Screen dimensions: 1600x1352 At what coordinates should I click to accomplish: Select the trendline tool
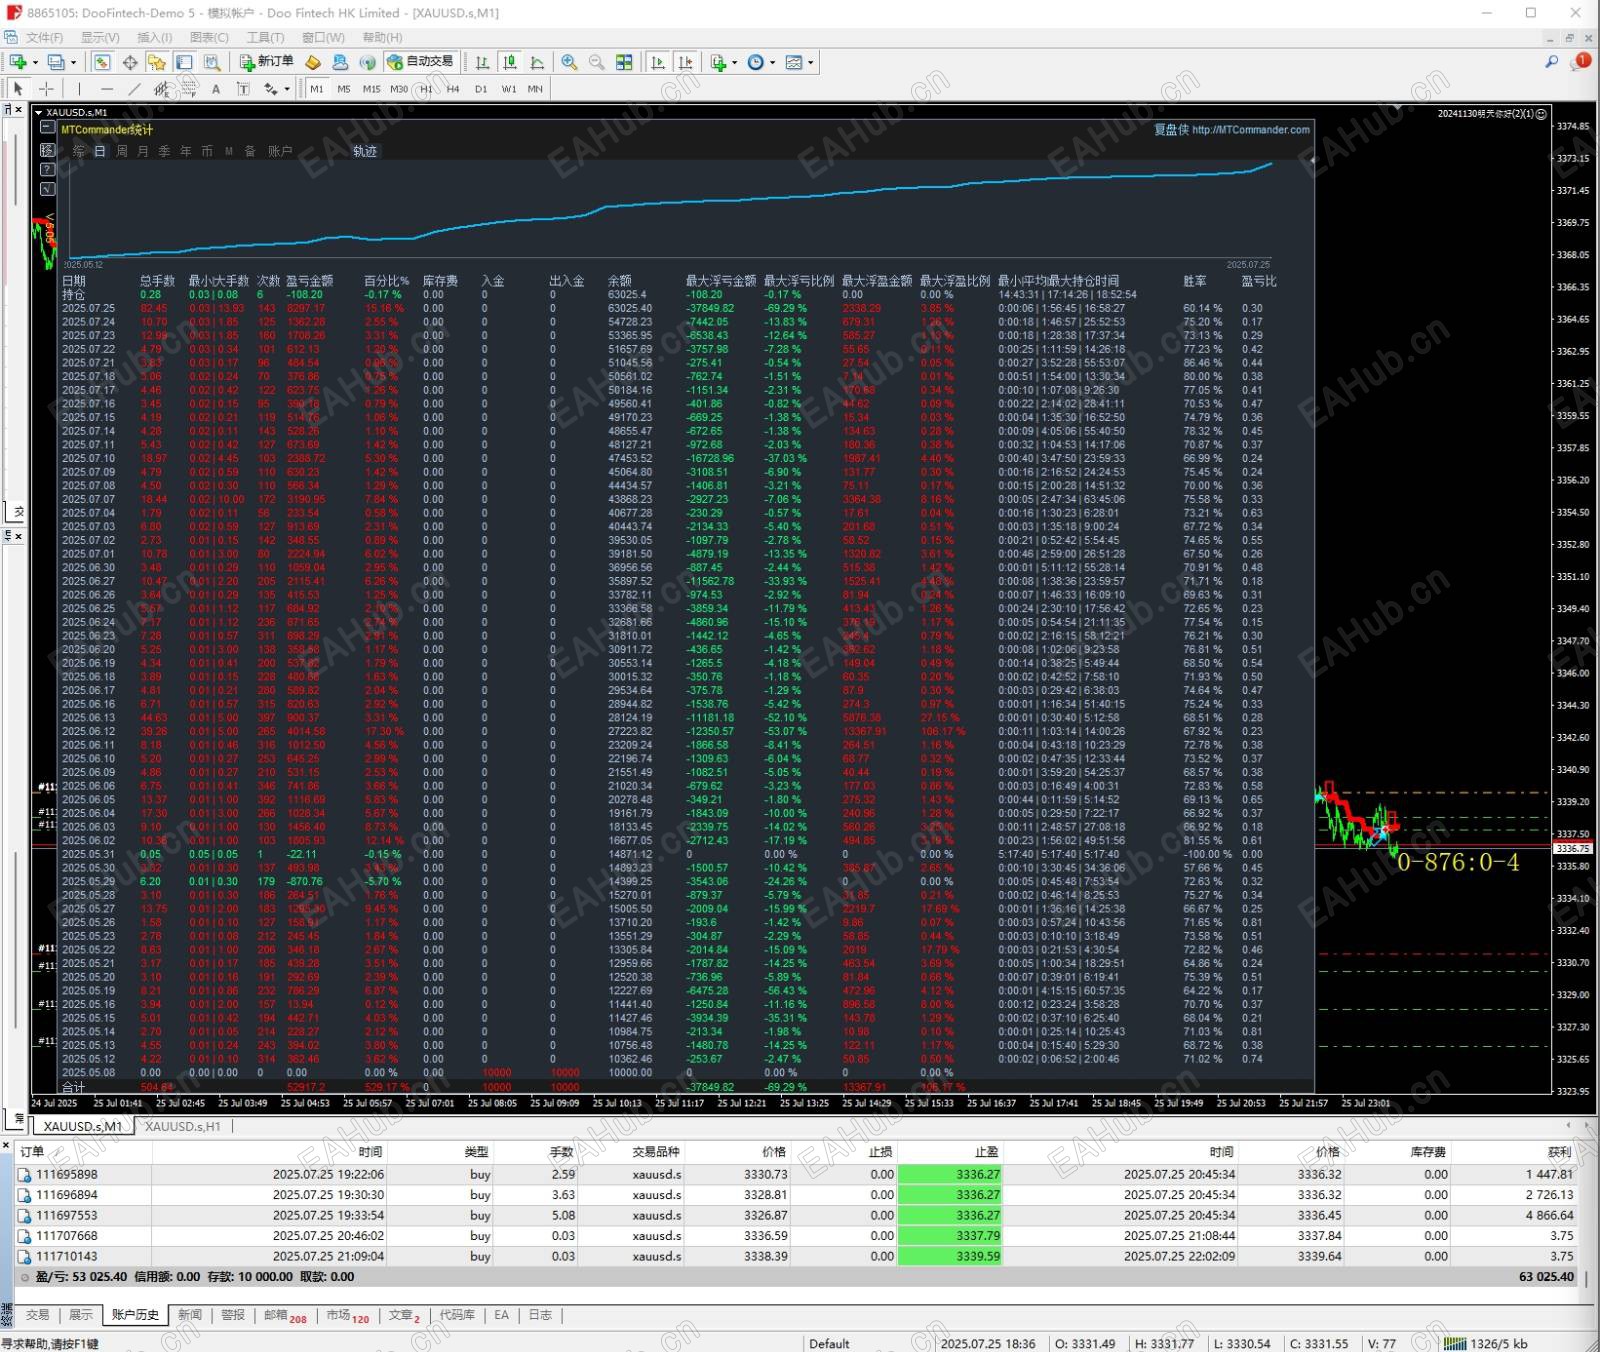tap(134, 89)
